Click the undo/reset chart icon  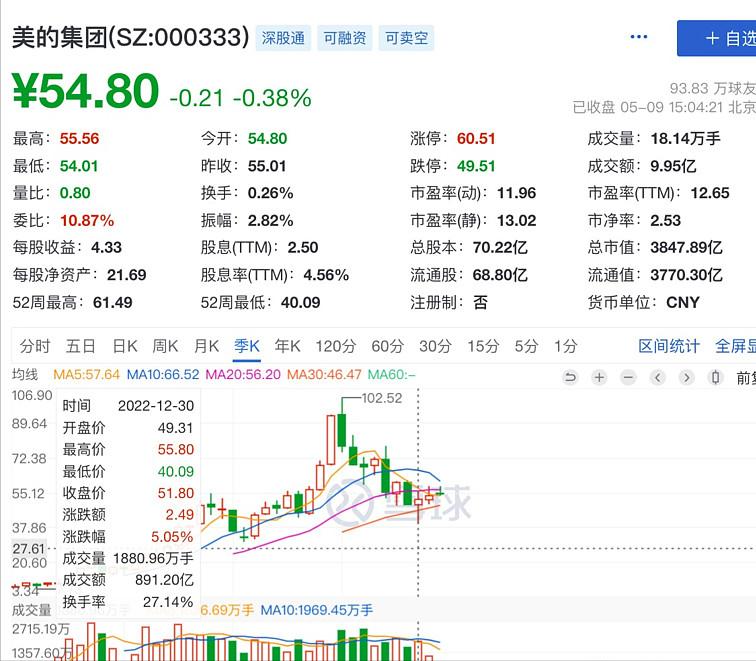[570, 377]
